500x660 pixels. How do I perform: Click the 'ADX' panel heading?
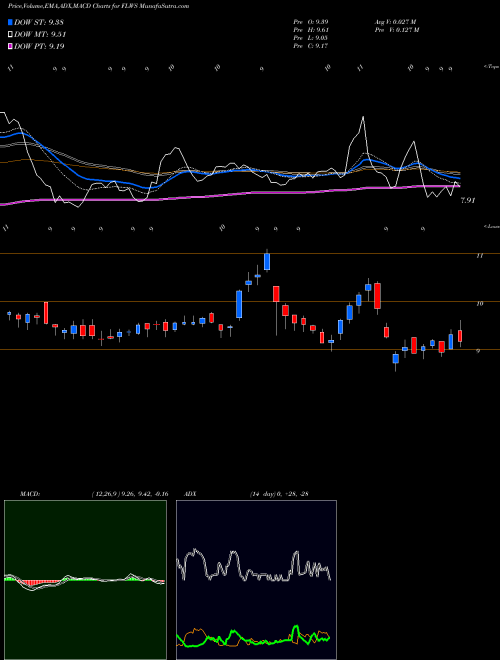click(x=190, y=494)
